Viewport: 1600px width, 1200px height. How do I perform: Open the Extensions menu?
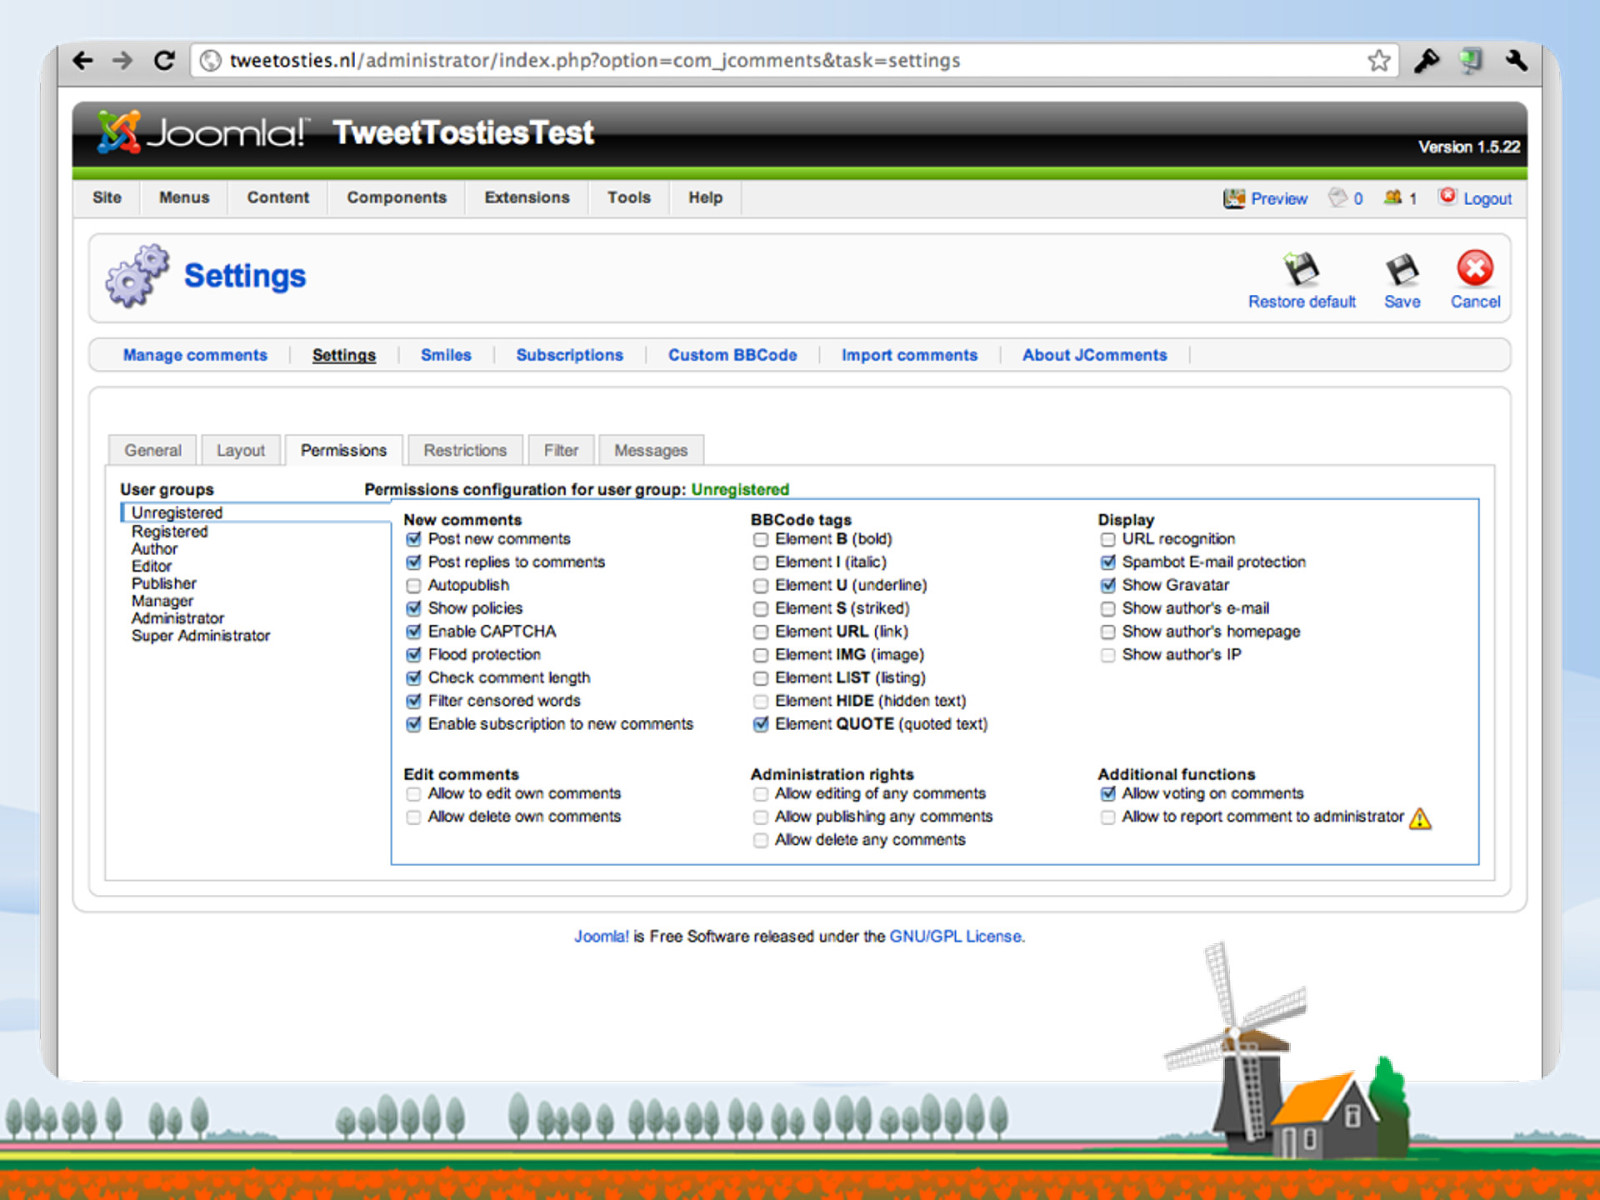(527, 197)
